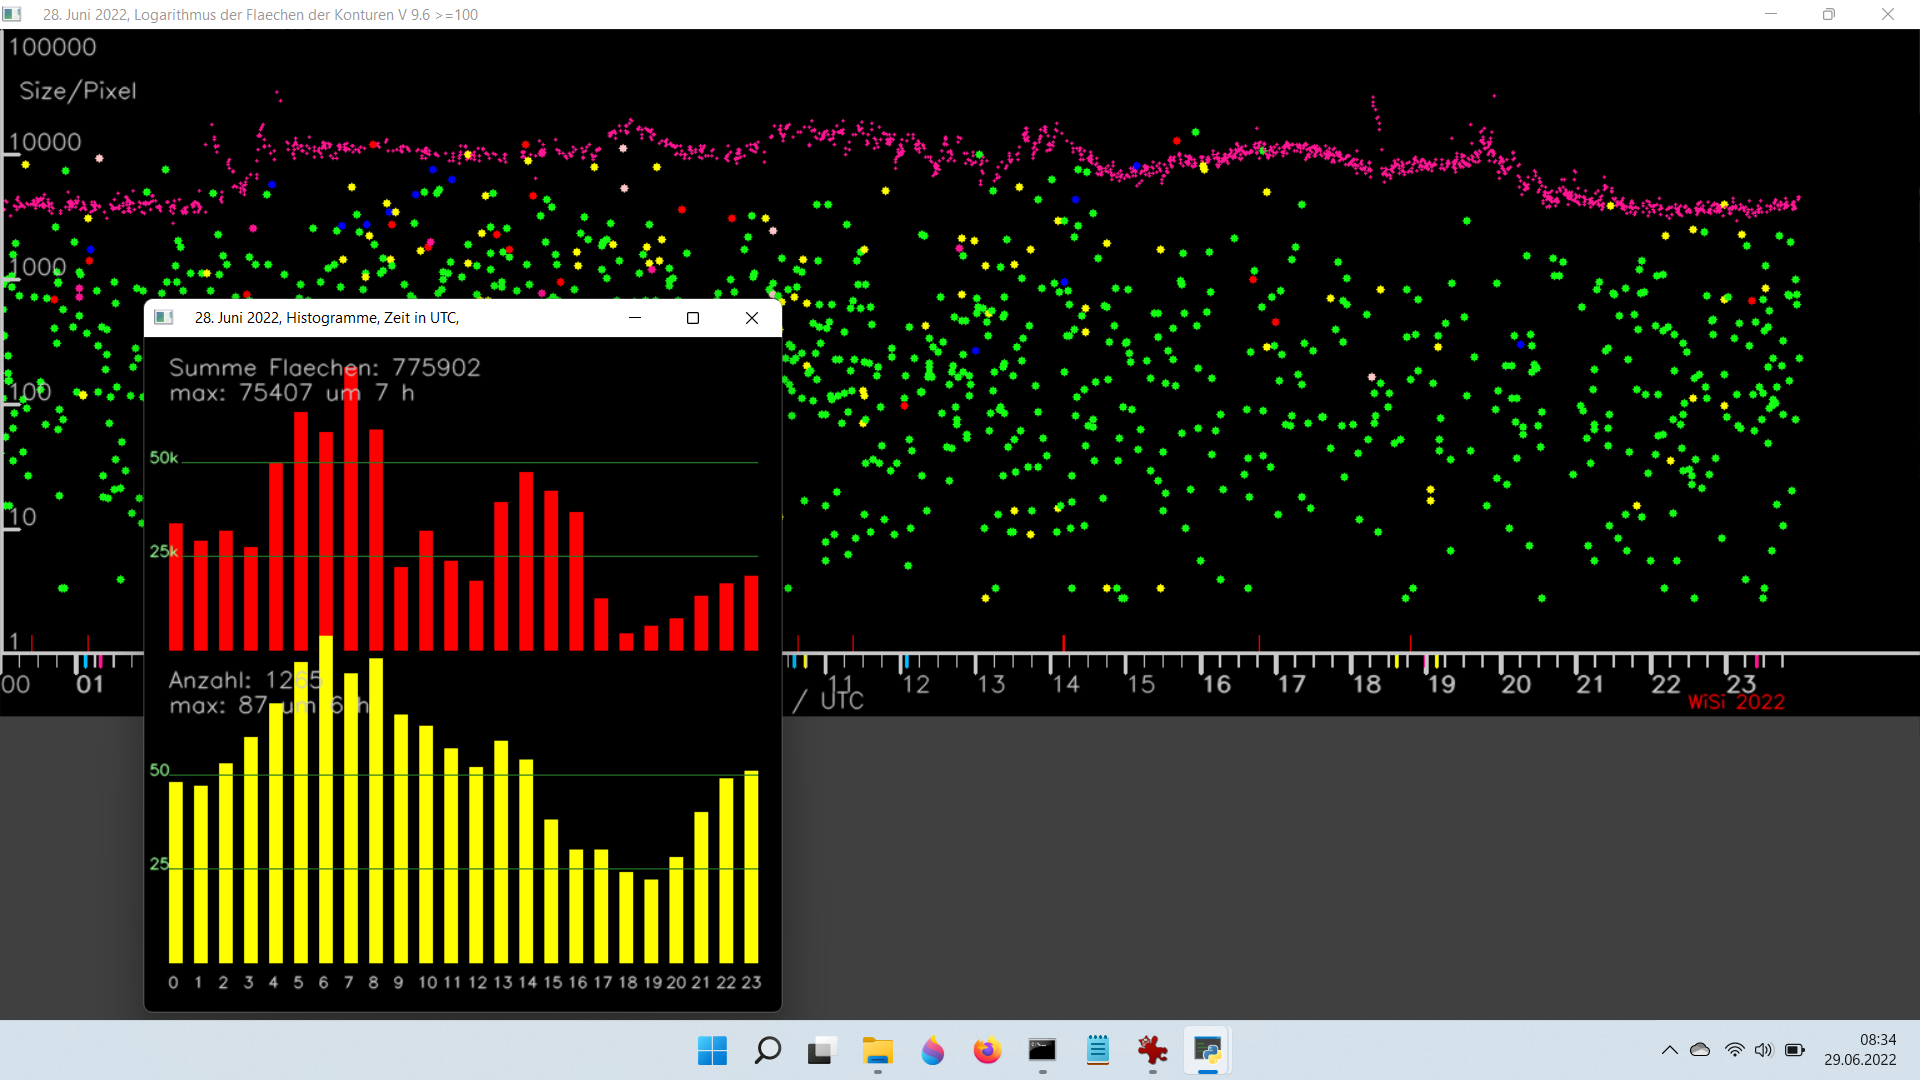Click the Histogramme window's title bar icon

click(x=164, y=318)
